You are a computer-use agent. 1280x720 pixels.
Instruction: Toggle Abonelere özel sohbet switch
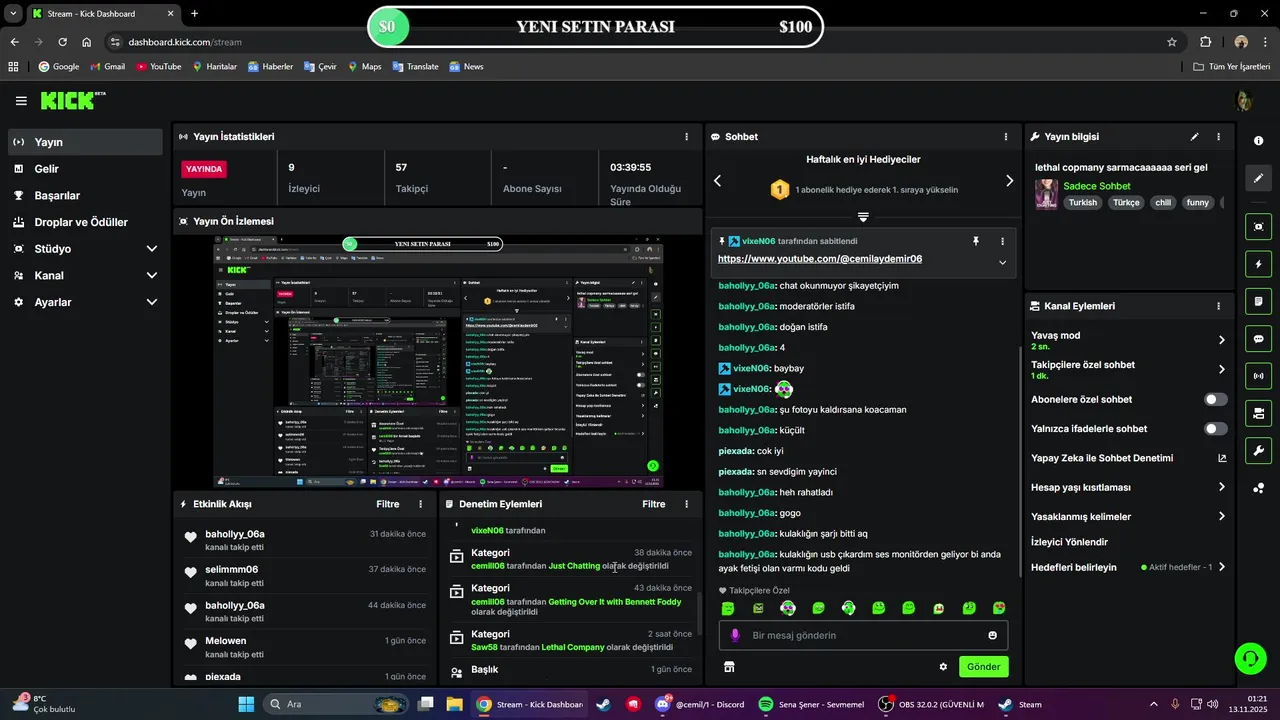pyautogui.click(x=1215, y=399)
